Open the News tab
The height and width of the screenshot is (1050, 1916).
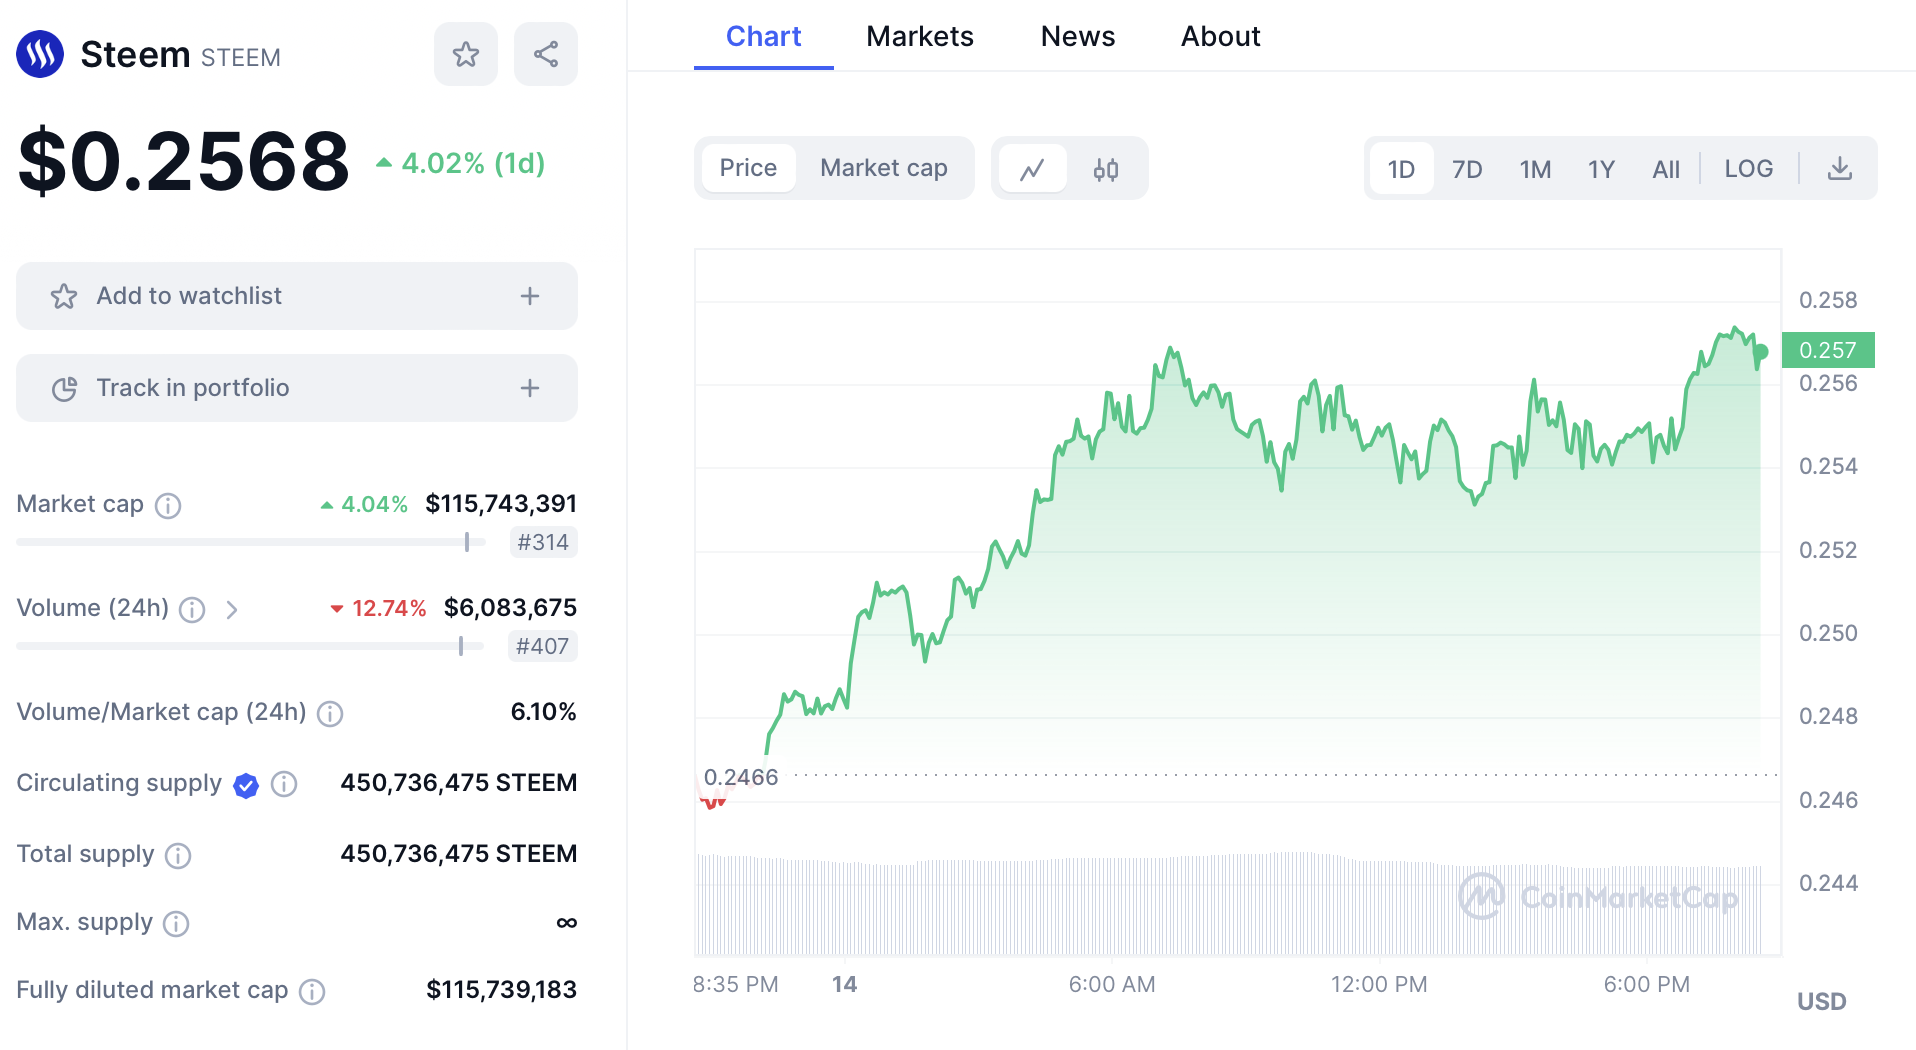coord(1077,37)
